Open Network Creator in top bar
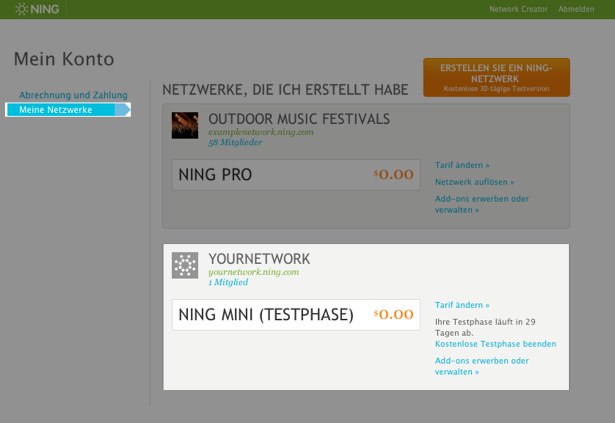Image resolution: width=615 pixels, height=423 pixels. pyautogui.click(x=518, y=9)
